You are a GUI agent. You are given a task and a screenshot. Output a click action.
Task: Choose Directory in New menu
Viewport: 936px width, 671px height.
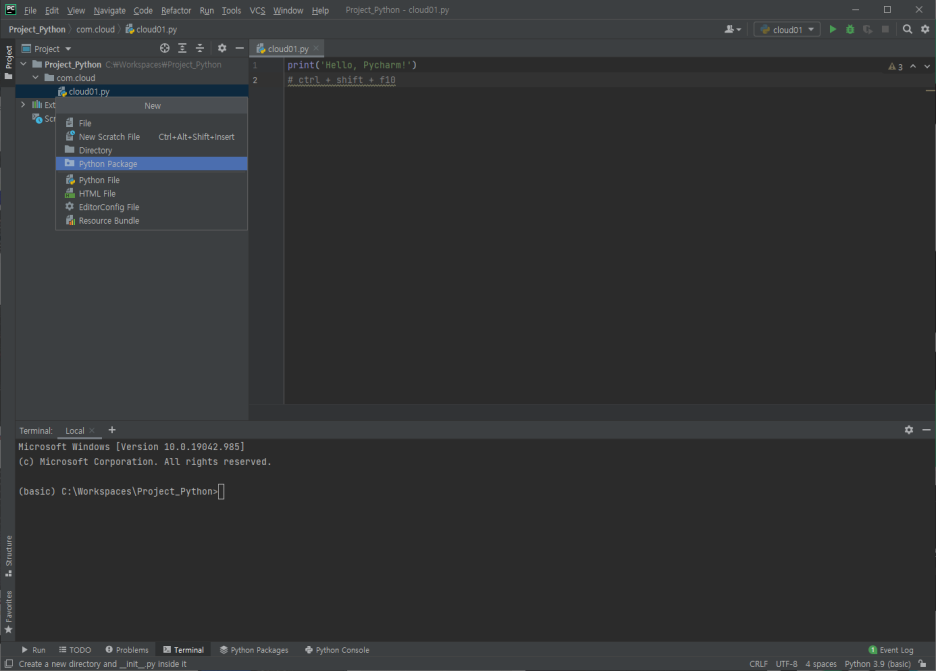point(152,150)
